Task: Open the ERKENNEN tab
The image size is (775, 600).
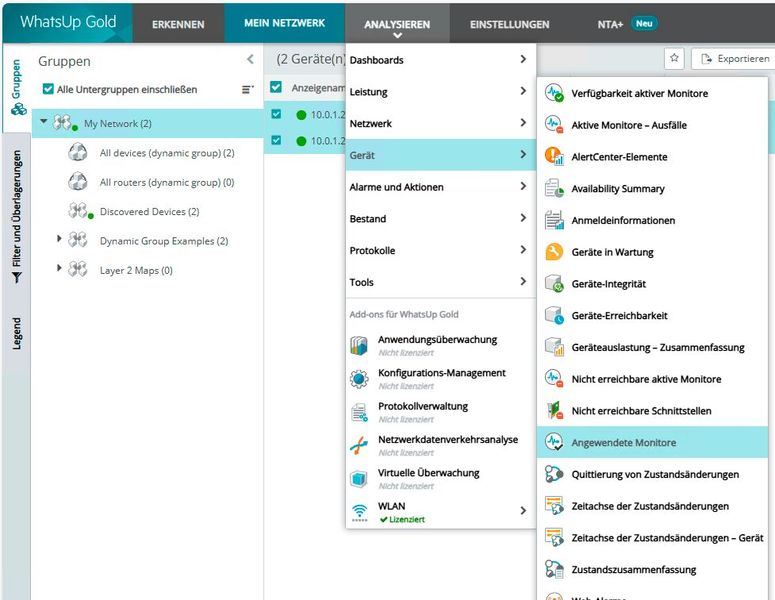Action: (x=178, y=24)
